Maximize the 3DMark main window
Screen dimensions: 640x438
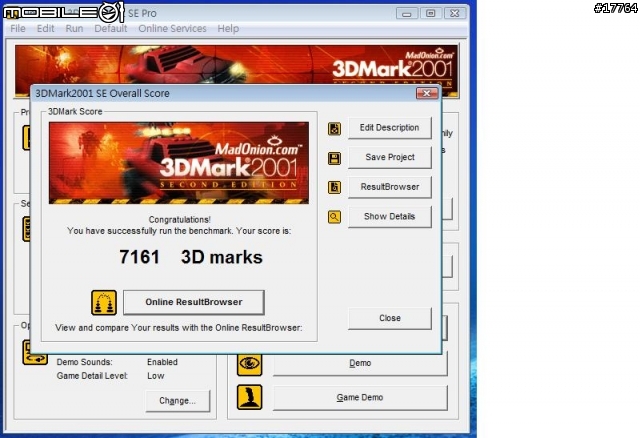[430, 13]
